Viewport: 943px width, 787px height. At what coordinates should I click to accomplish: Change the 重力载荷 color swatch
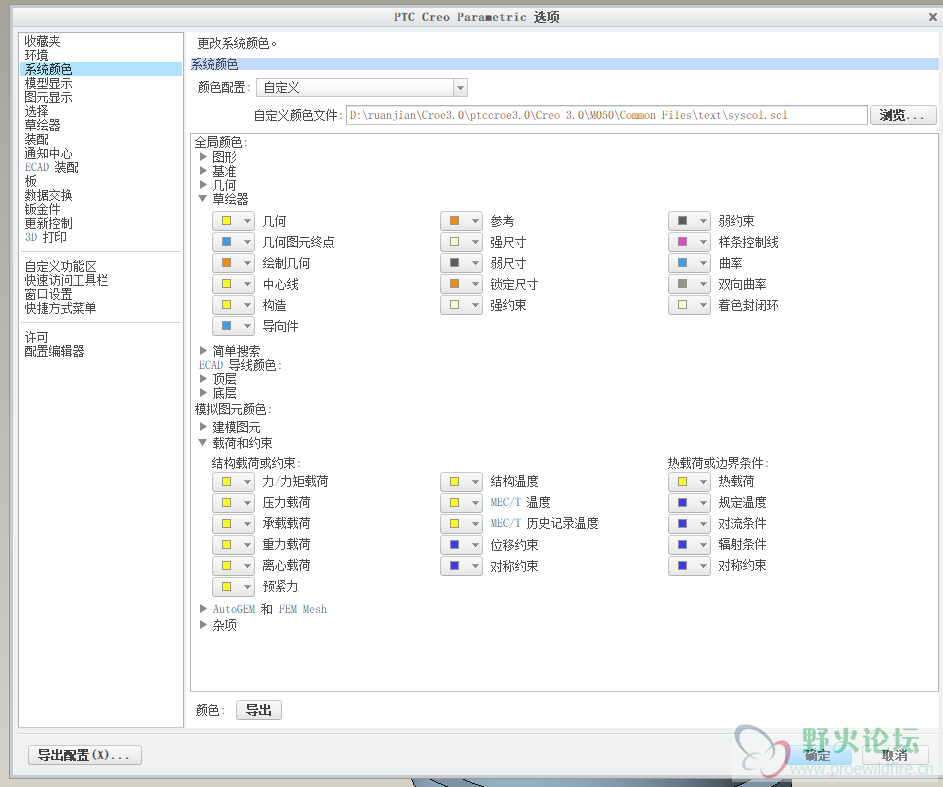tap(233, 545)
